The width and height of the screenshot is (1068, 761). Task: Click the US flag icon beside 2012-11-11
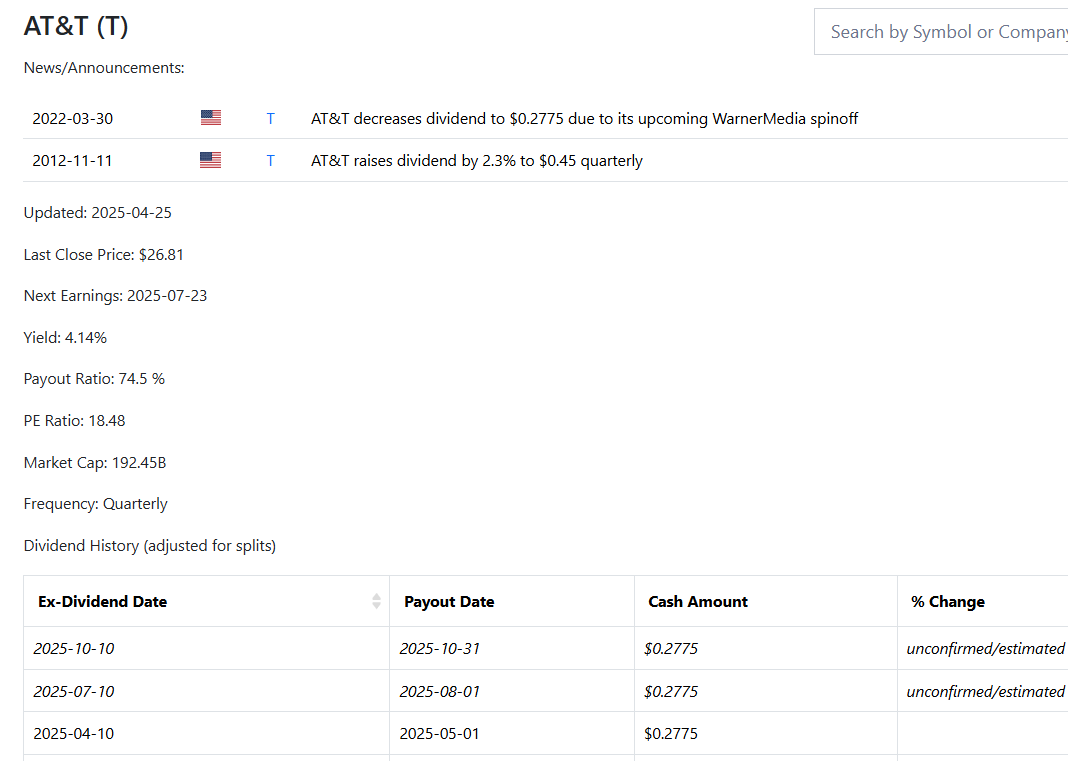(210, 160)
